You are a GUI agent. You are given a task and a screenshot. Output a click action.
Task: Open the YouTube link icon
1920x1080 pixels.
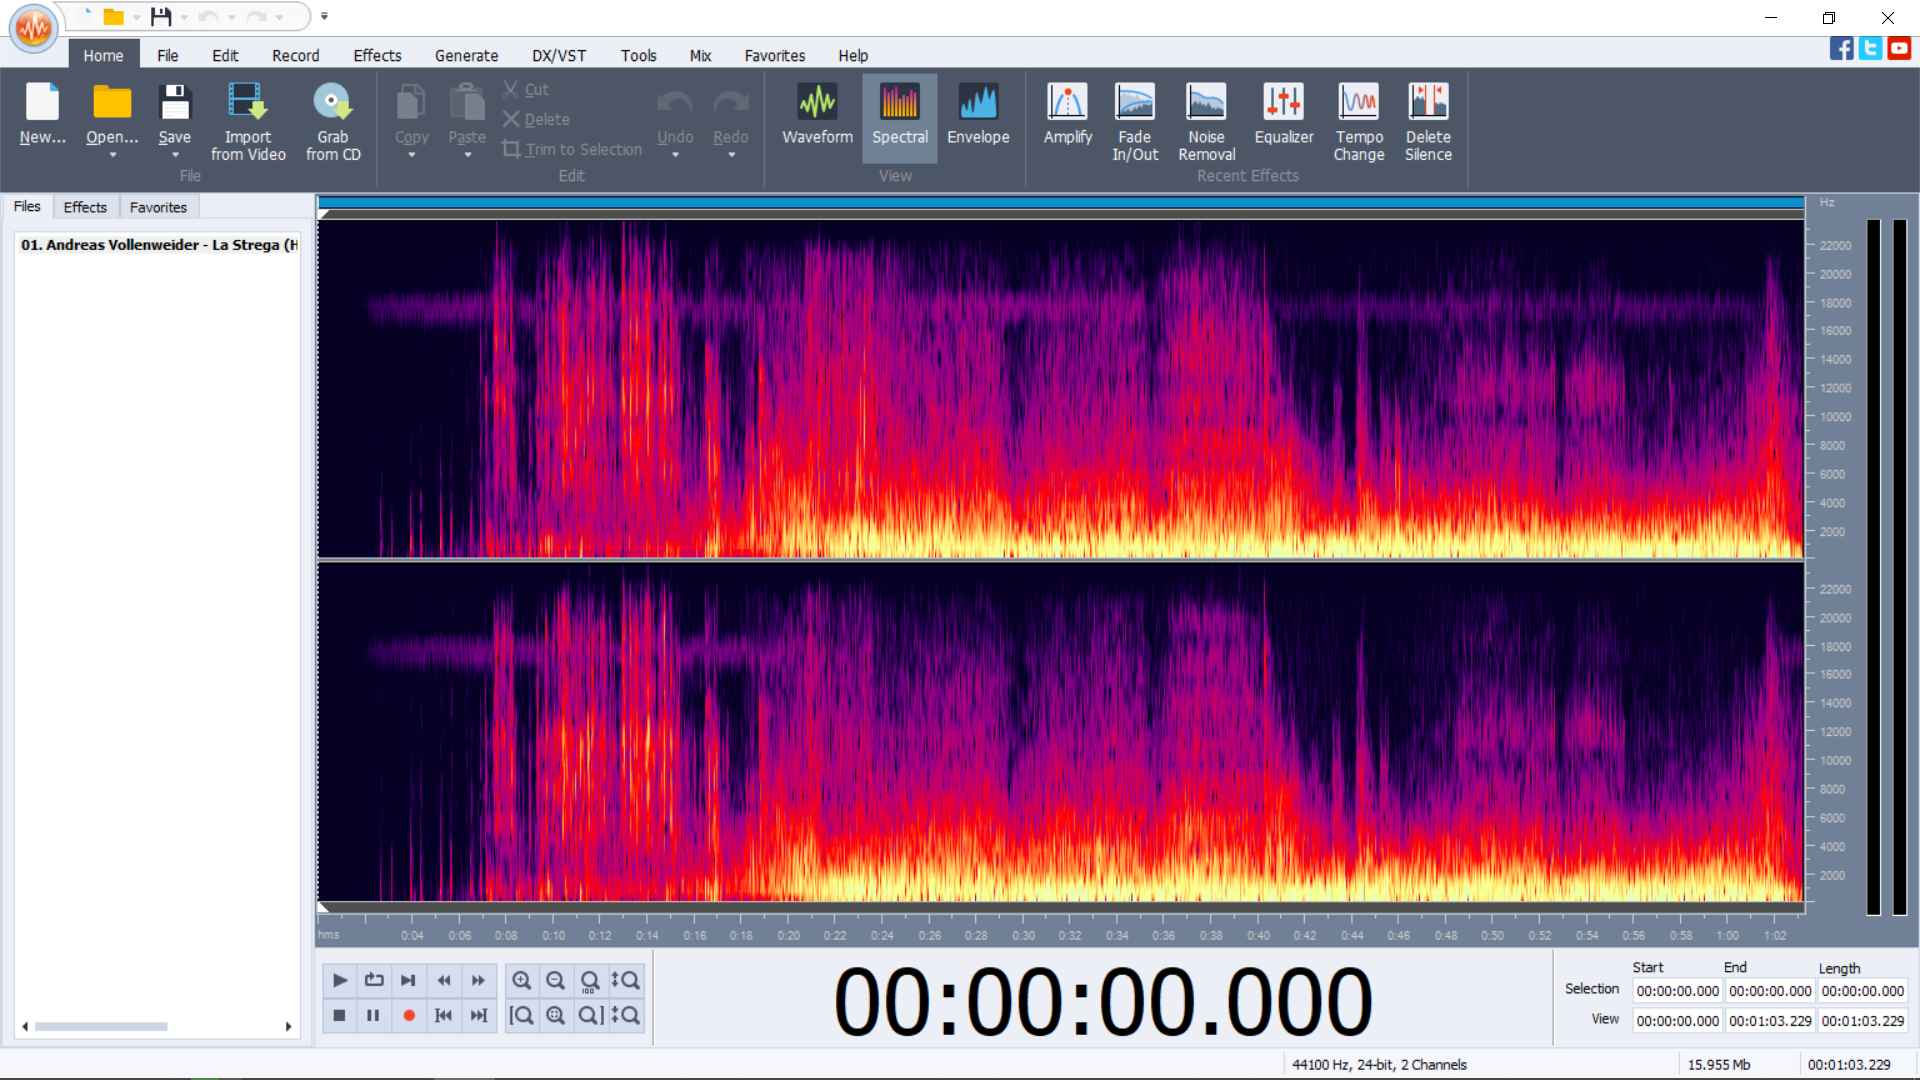1899,48
